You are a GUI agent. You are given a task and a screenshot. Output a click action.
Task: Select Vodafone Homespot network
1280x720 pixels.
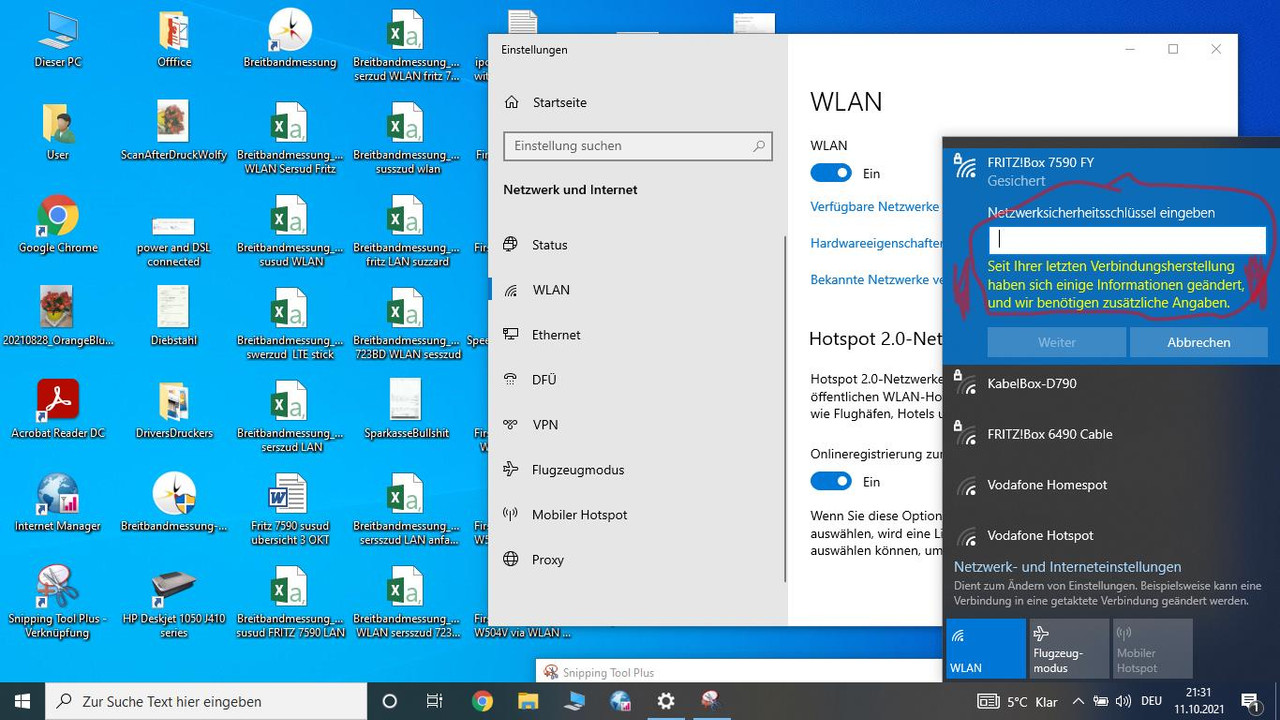tap(1111, 485)
